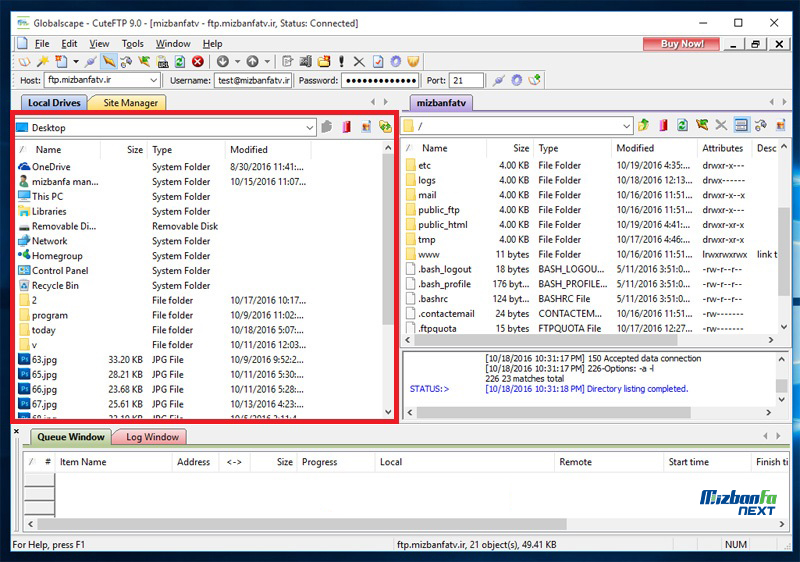The width and height of the screenshot is (800, 562).
Task: Click the exclamation mark toolbar icon
Action: (x=341, y=62)
